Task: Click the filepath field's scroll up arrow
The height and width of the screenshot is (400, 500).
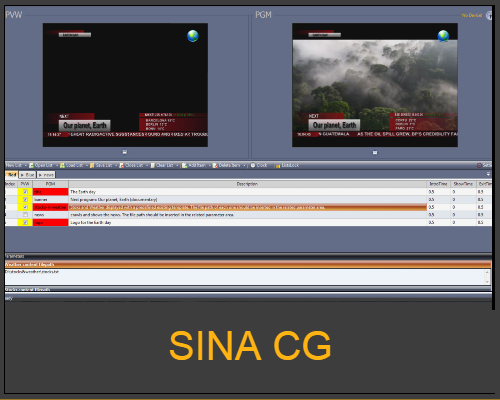Action: point(487,272)
